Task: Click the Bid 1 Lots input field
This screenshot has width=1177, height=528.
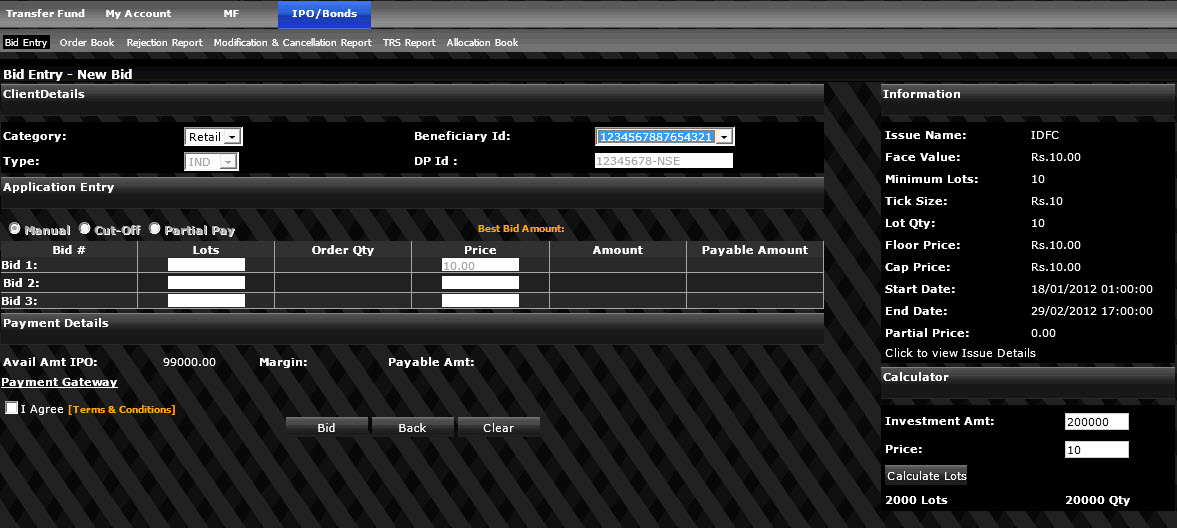Action: point(206,265)
